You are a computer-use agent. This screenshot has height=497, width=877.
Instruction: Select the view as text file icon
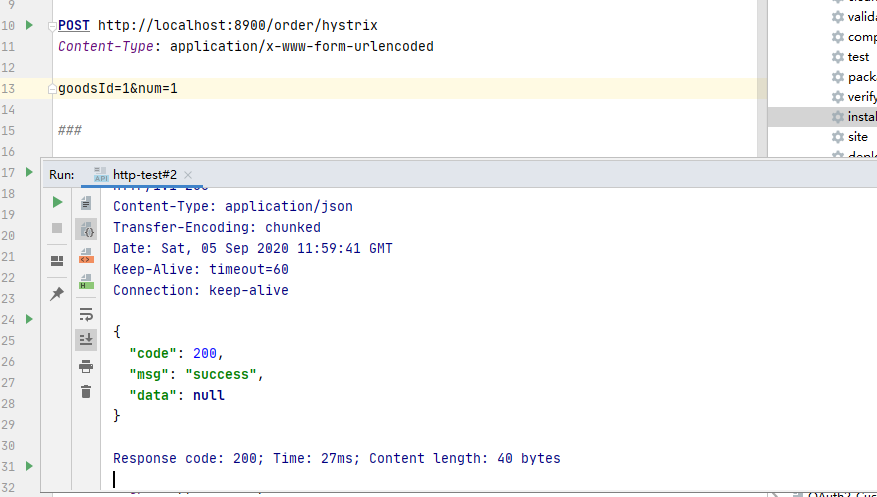pos(86,203)
